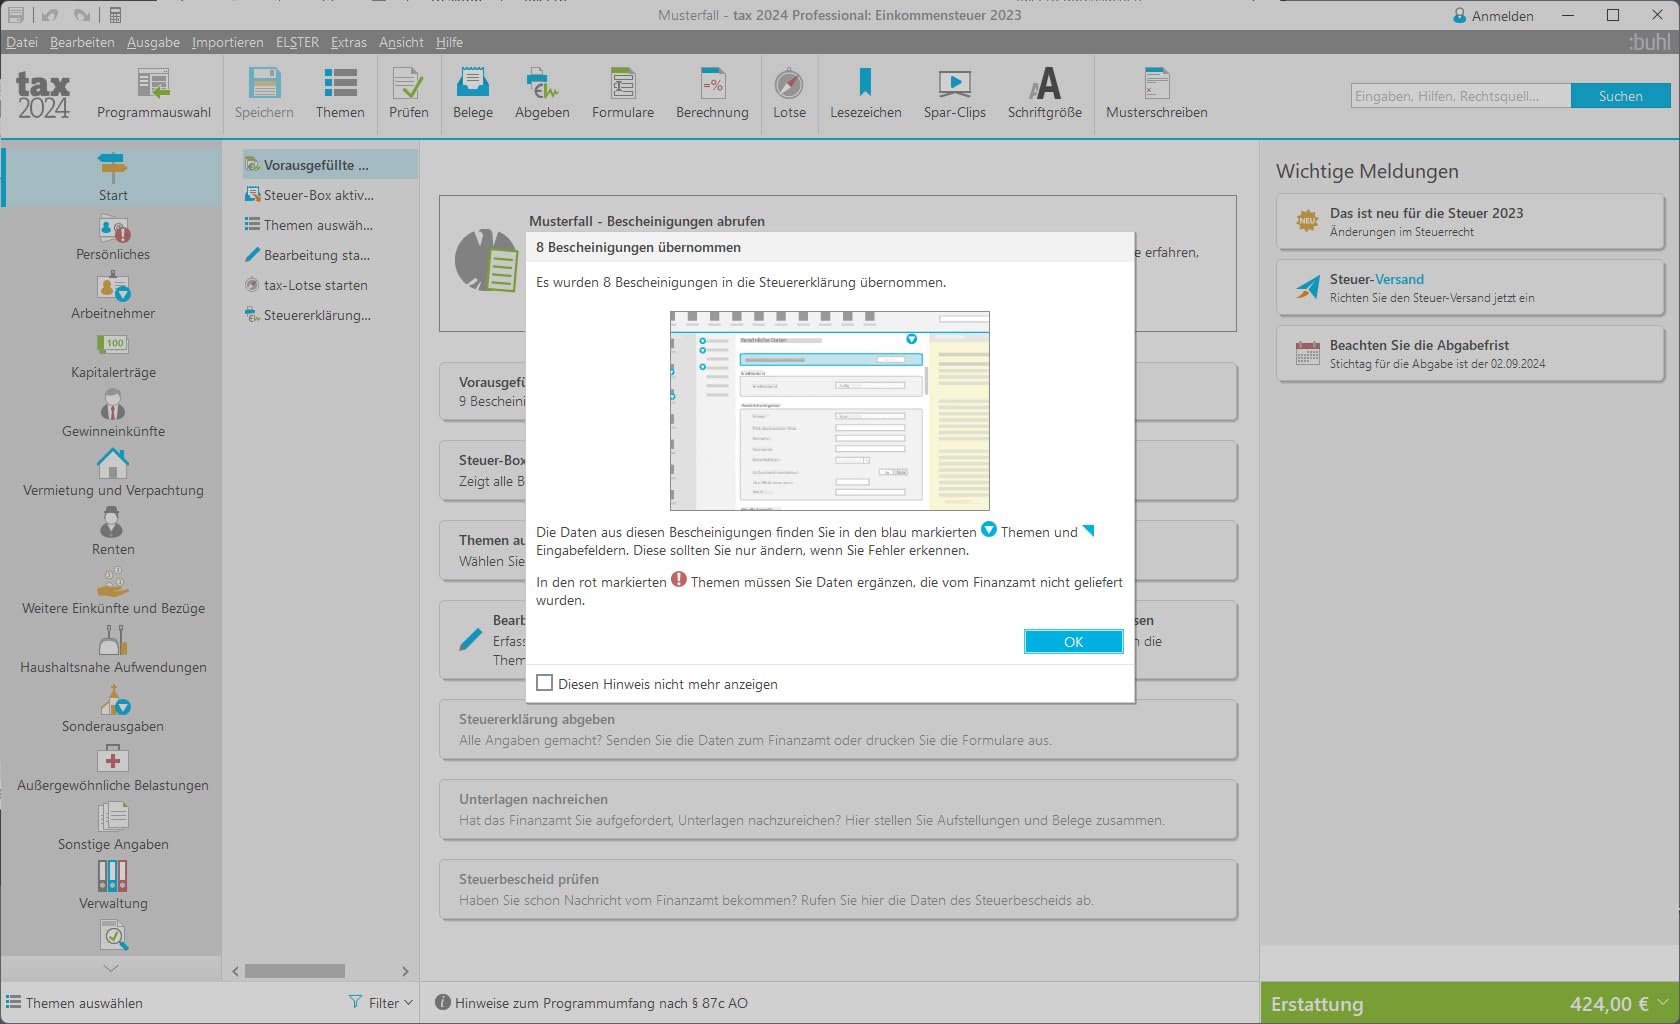Screen dimensions: 1680x1024
Task: Focus the search input field
Action: (1460, 96)
